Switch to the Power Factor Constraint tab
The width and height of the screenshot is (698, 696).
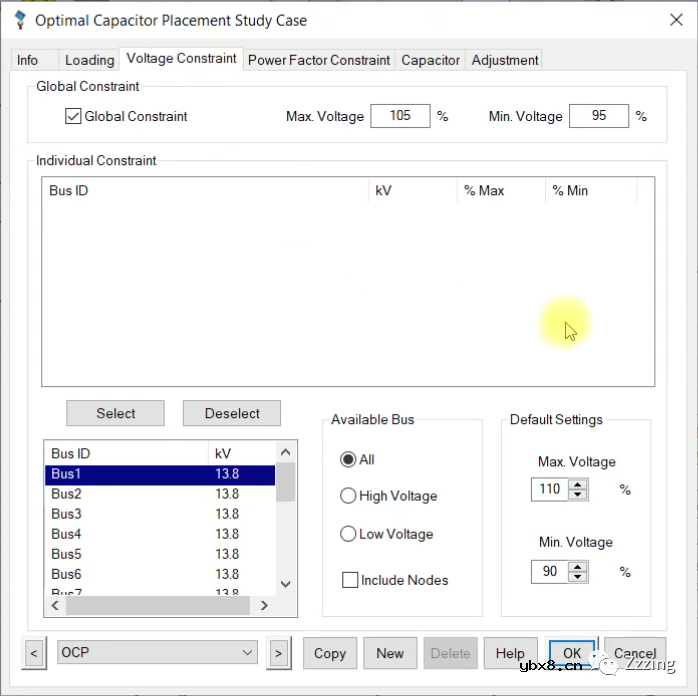click(319, 60)
